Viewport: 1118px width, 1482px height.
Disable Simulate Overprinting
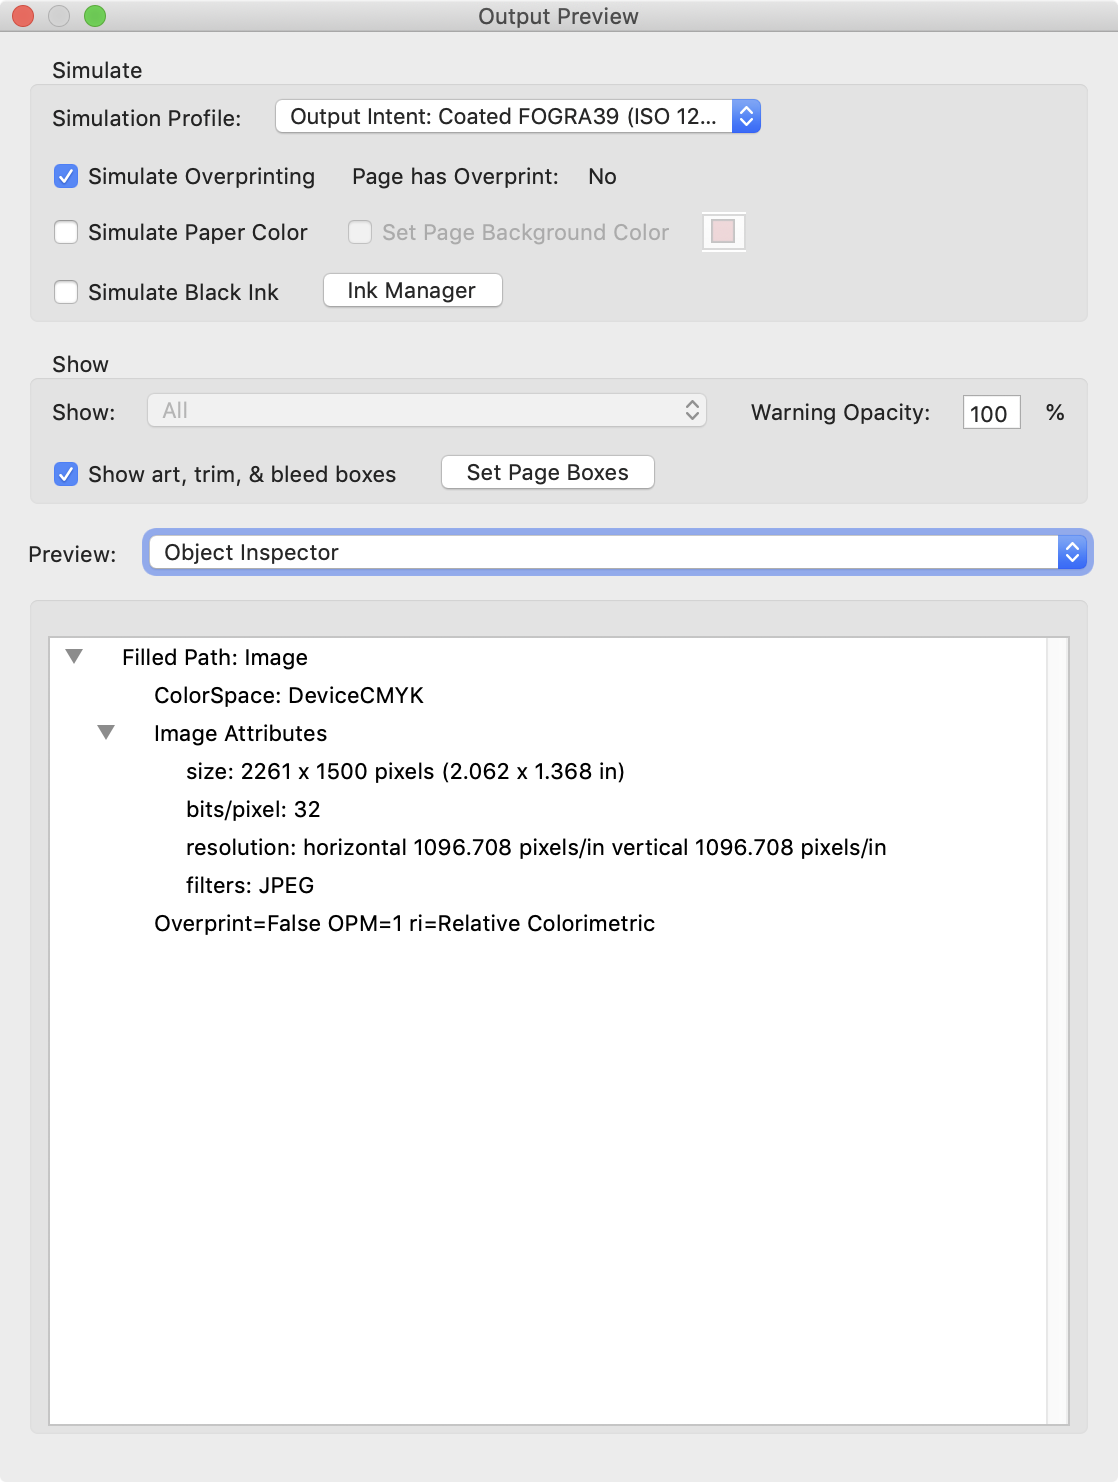click(x=66, y=176)
